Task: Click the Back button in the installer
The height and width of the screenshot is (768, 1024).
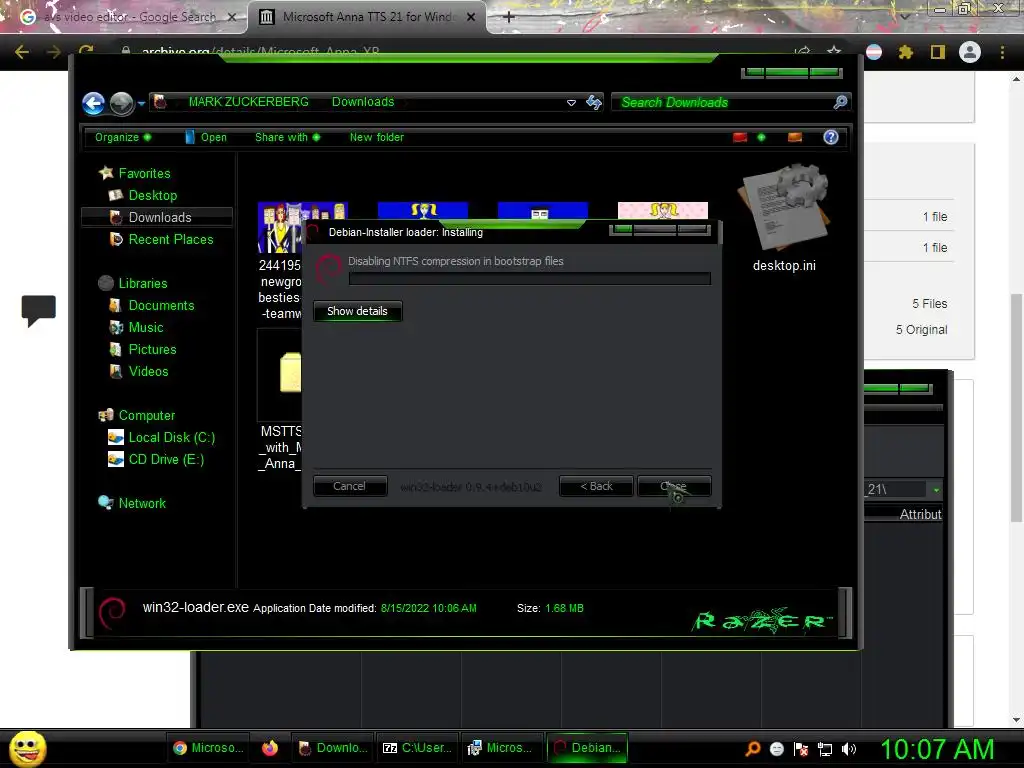Action: coord(596,486)
